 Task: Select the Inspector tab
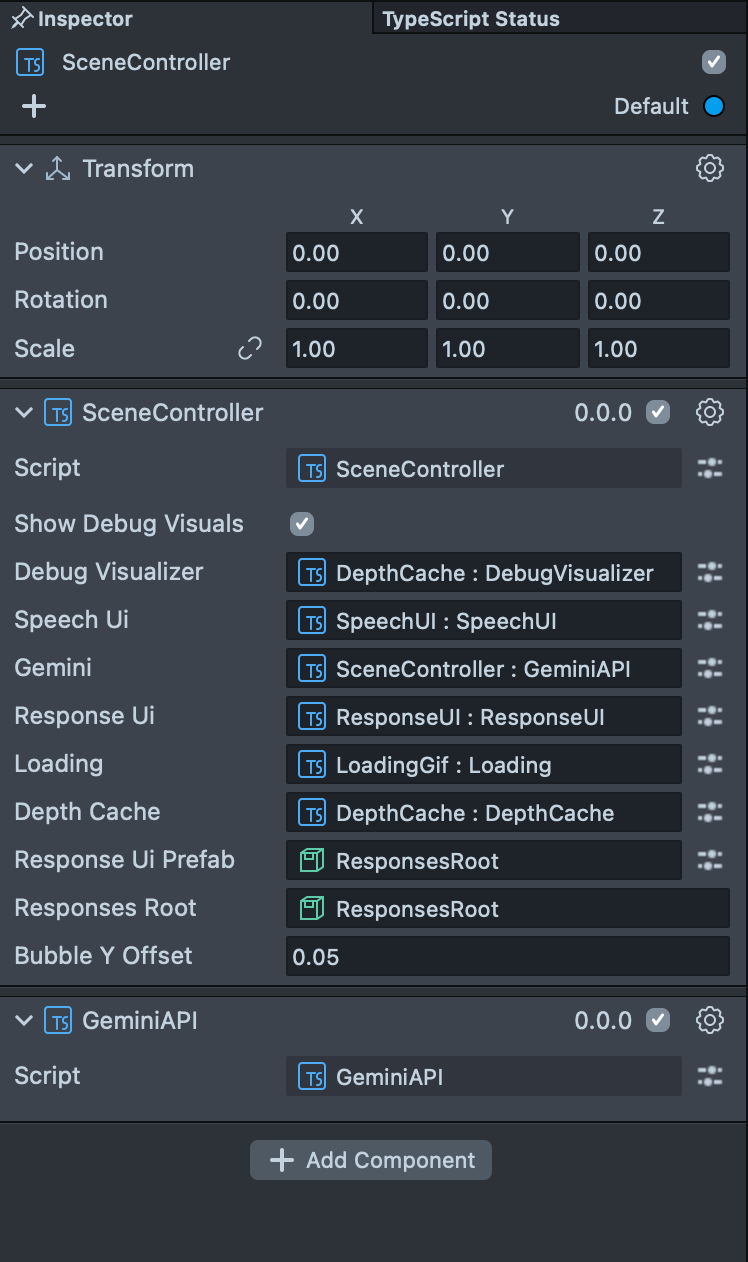click(84, 19)
